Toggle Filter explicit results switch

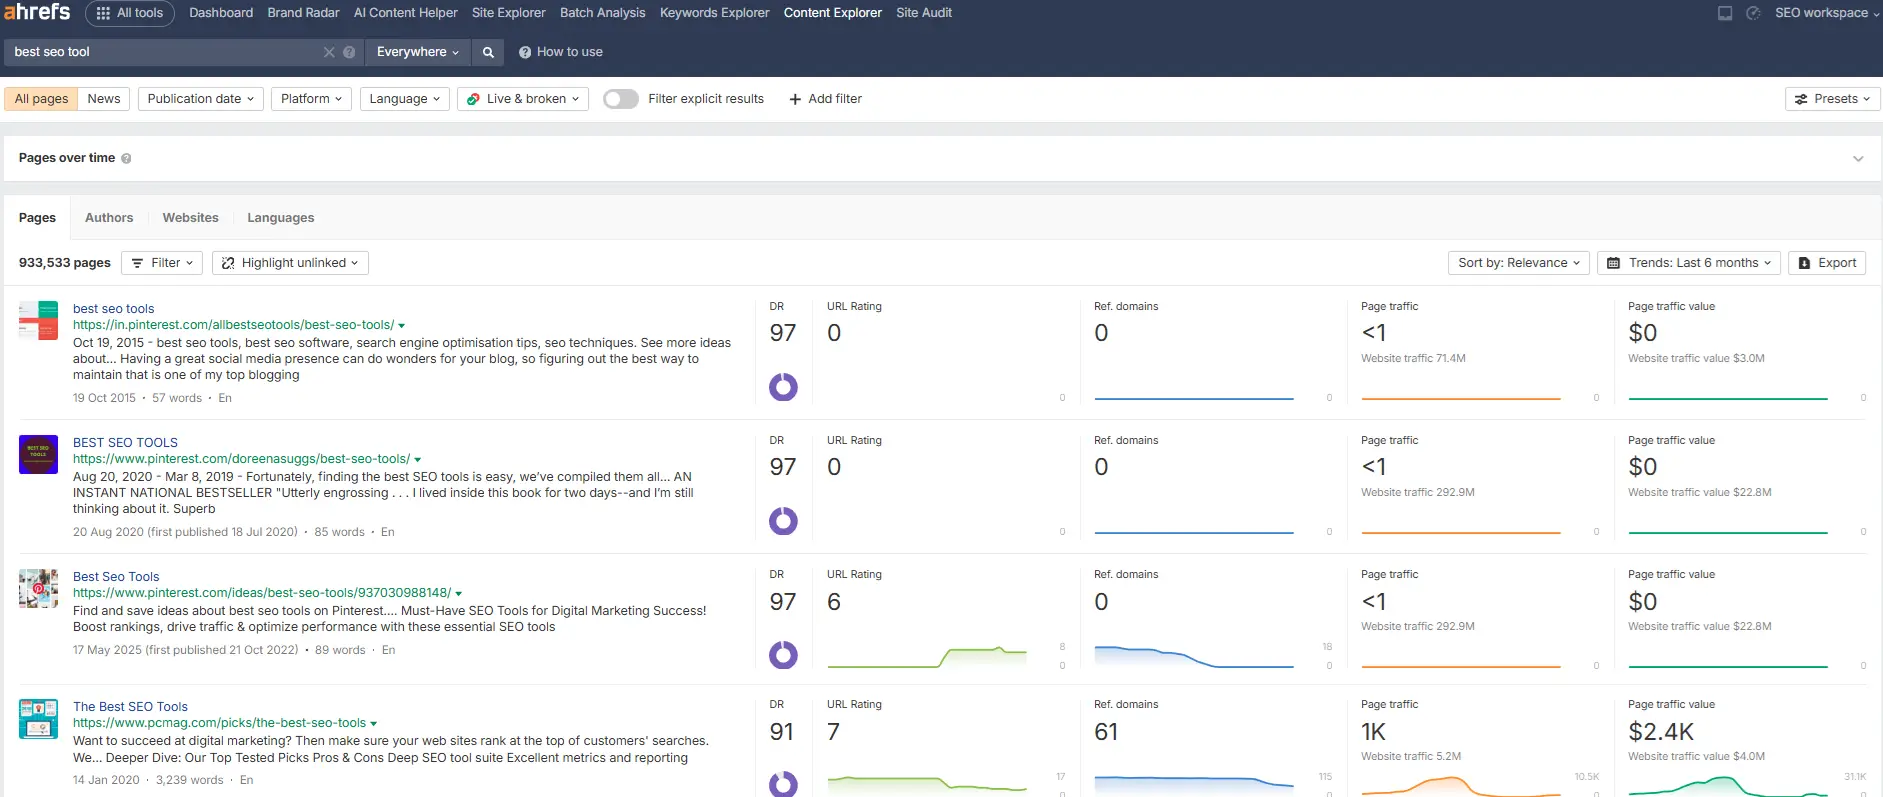pos(620,99)
